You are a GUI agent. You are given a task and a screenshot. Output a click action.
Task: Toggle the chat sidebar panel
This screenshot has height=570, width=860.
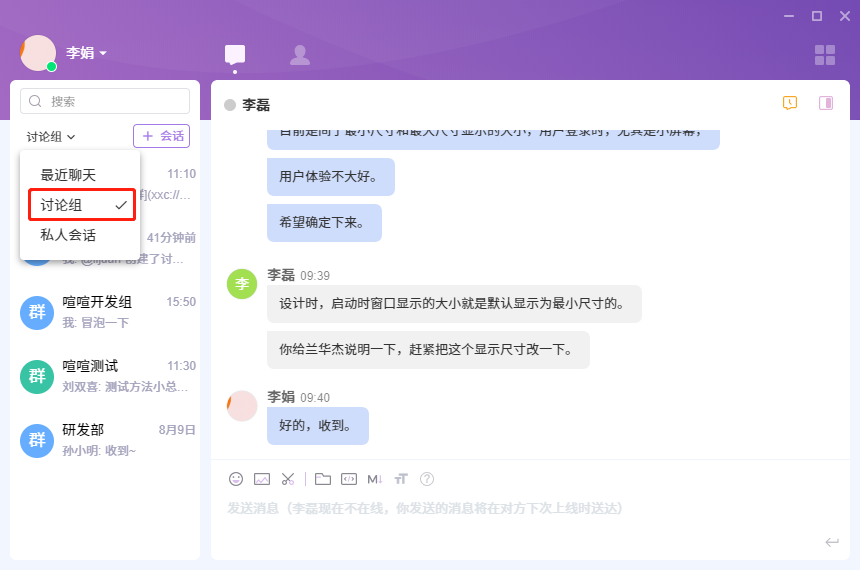(x=826, y=103)
